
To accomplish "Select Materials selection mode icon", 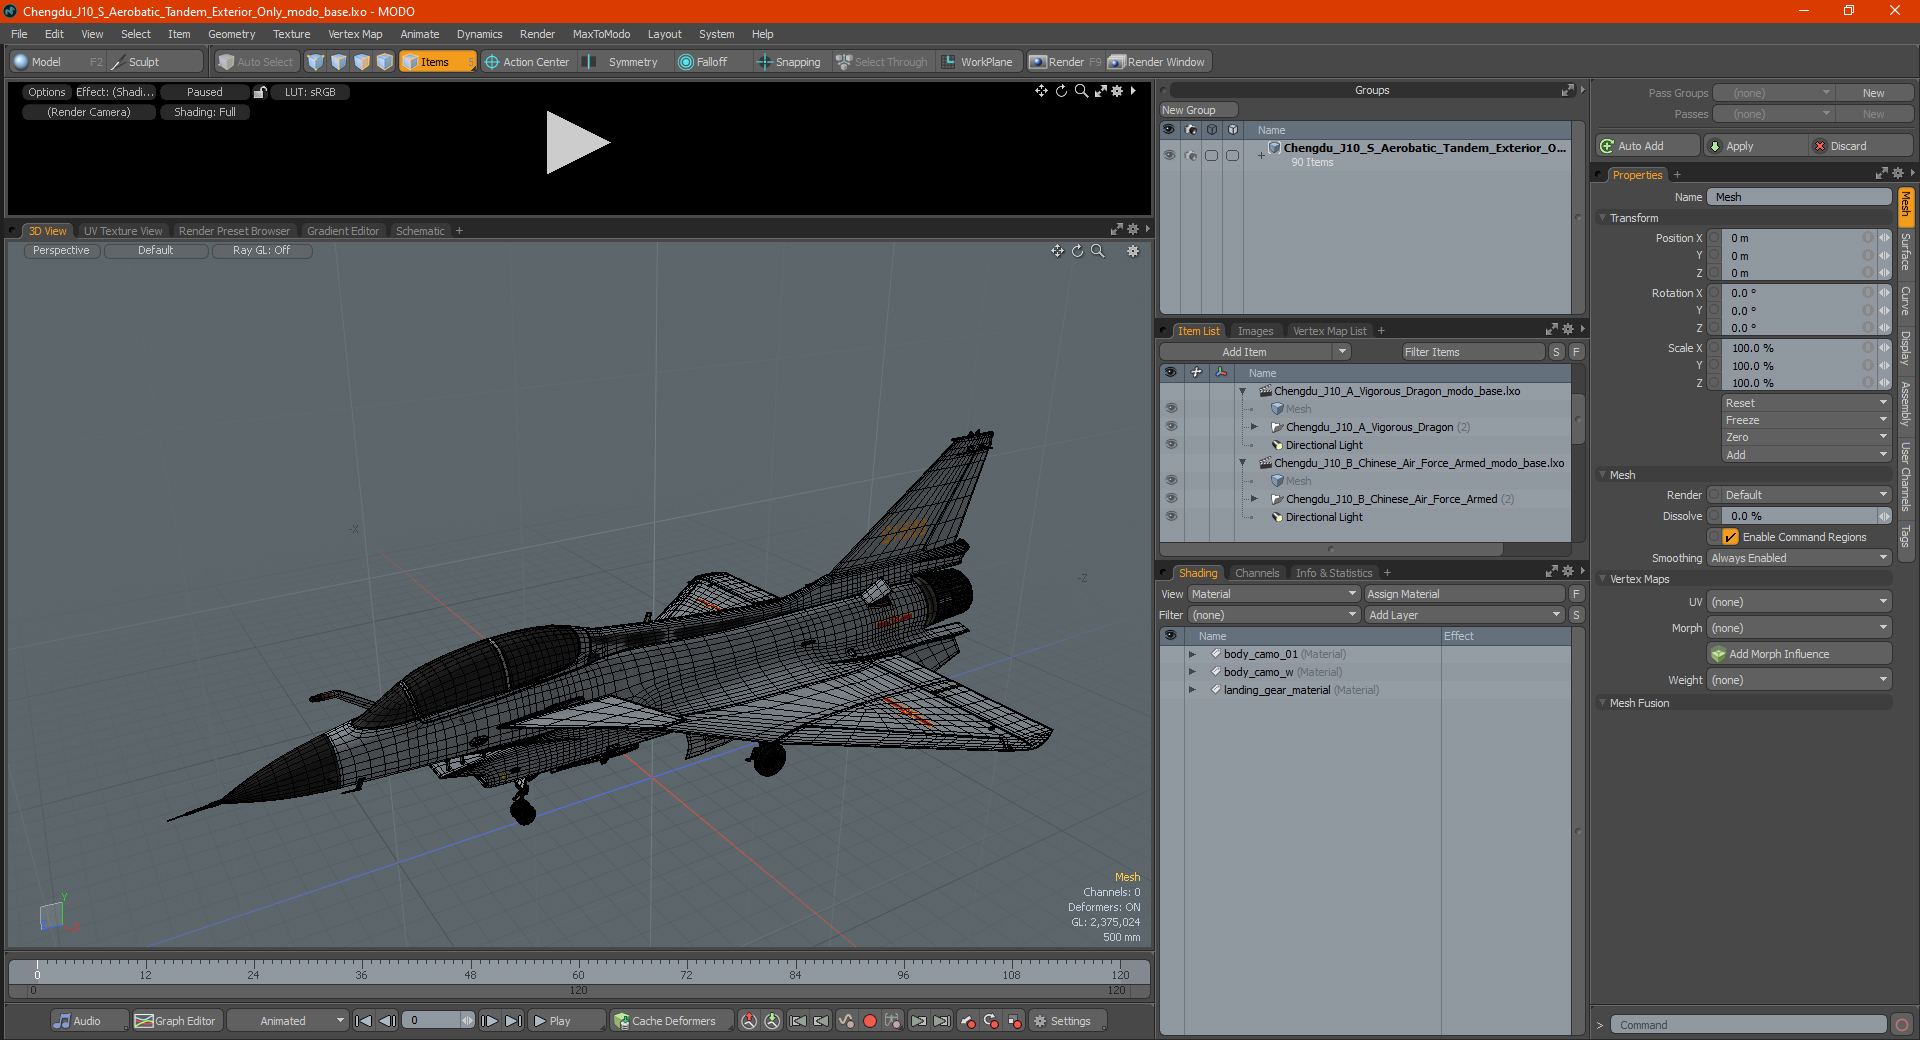I will pyautogui.click(x=385, y=62).
